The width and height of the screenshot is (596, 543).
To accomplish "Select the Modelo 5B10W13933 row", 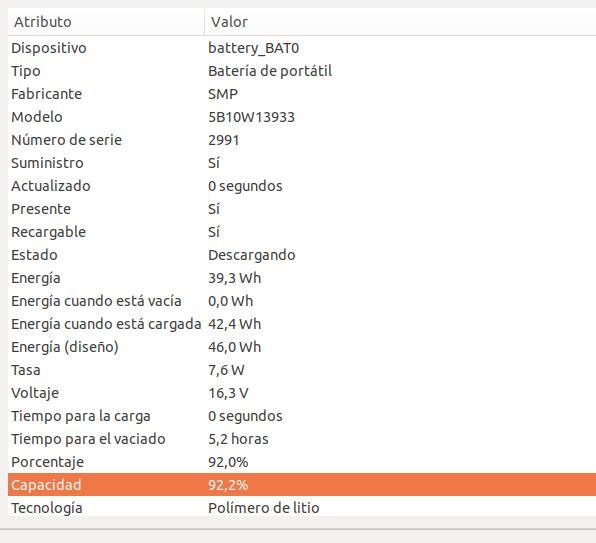I will click(x=302, y=117).
